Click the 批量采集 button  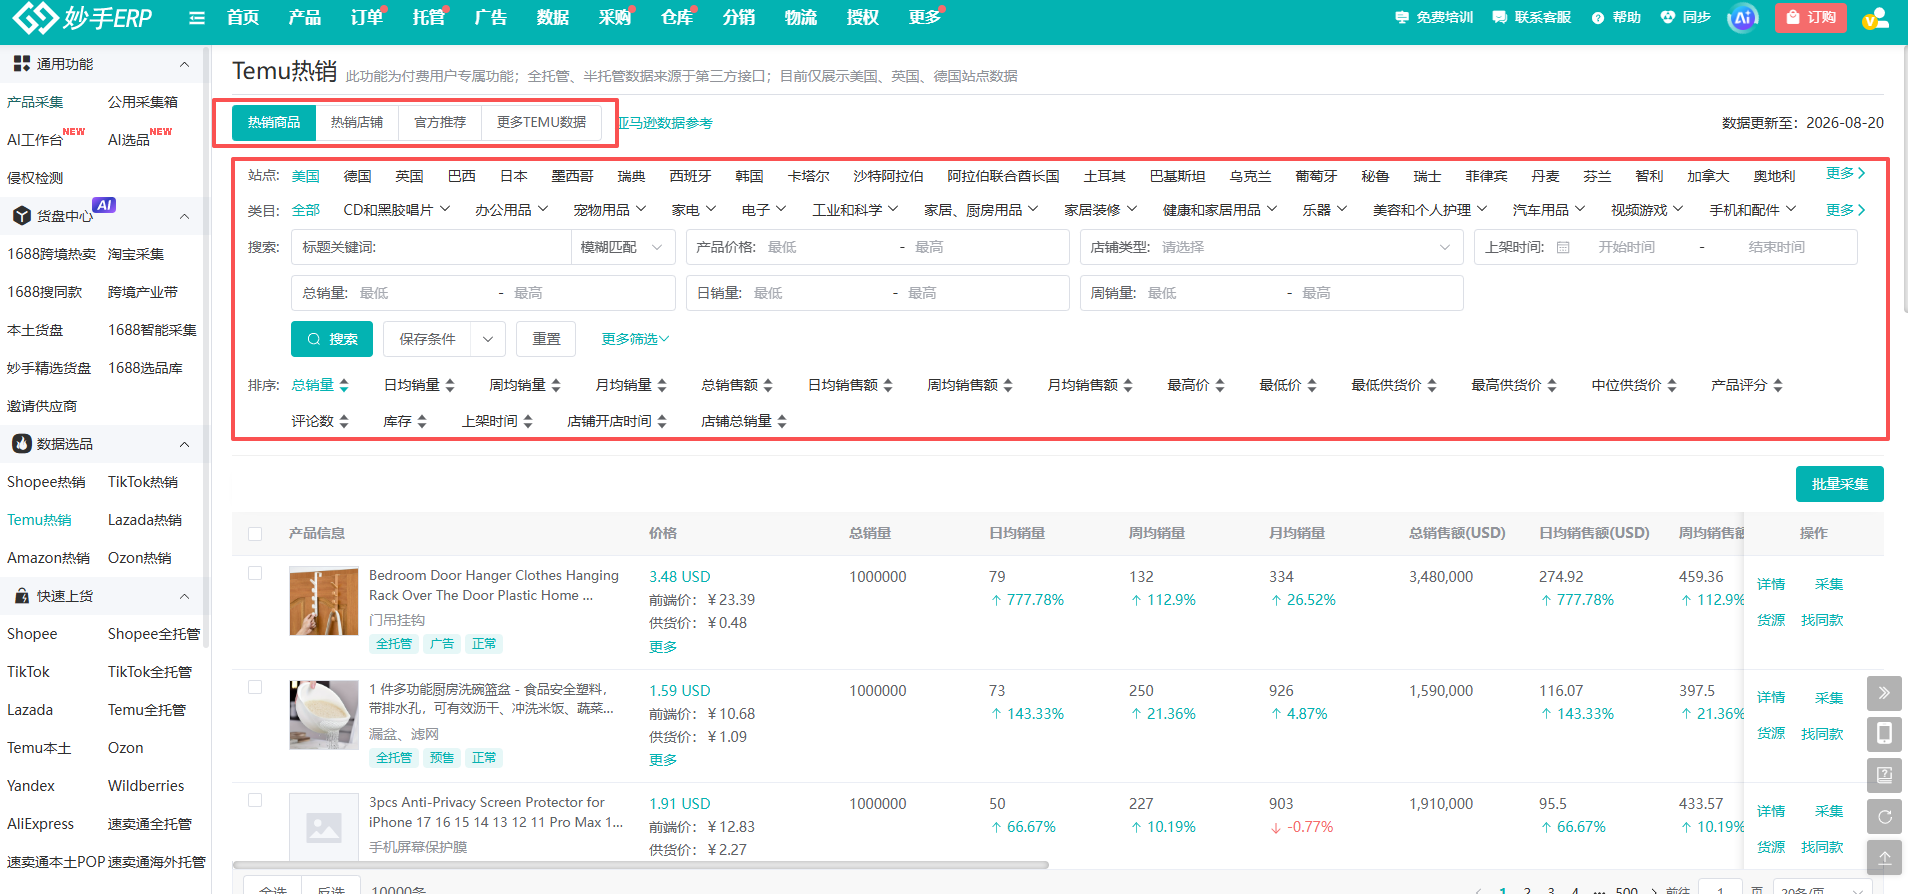(x=1840, y=484)
